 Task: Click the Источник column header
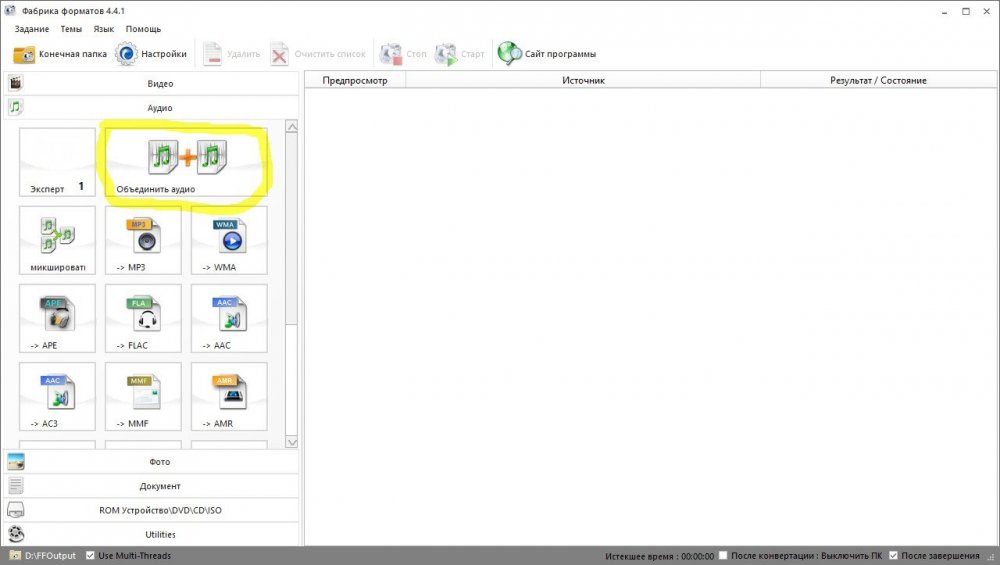click(x=583, y=80)
